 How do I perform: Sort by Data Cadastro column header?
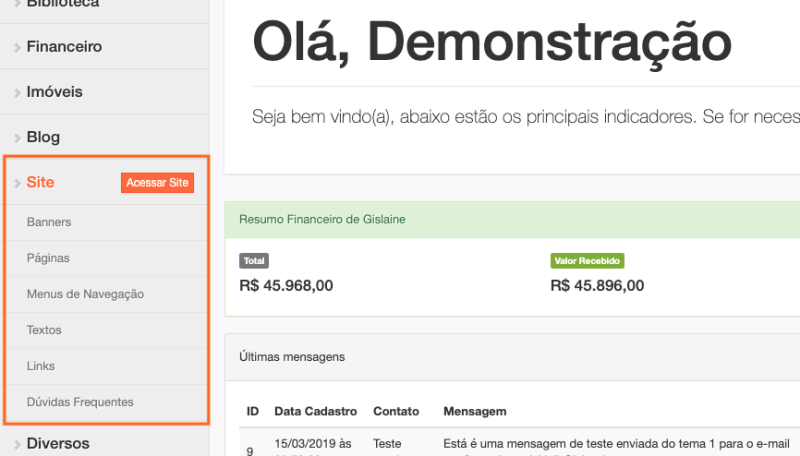[x=315, y=411]
